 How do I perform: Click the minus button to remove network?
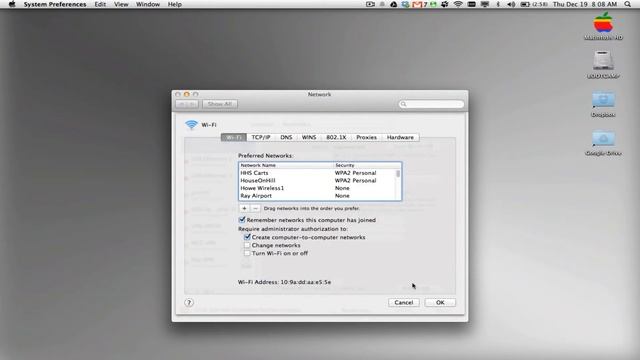255,208
